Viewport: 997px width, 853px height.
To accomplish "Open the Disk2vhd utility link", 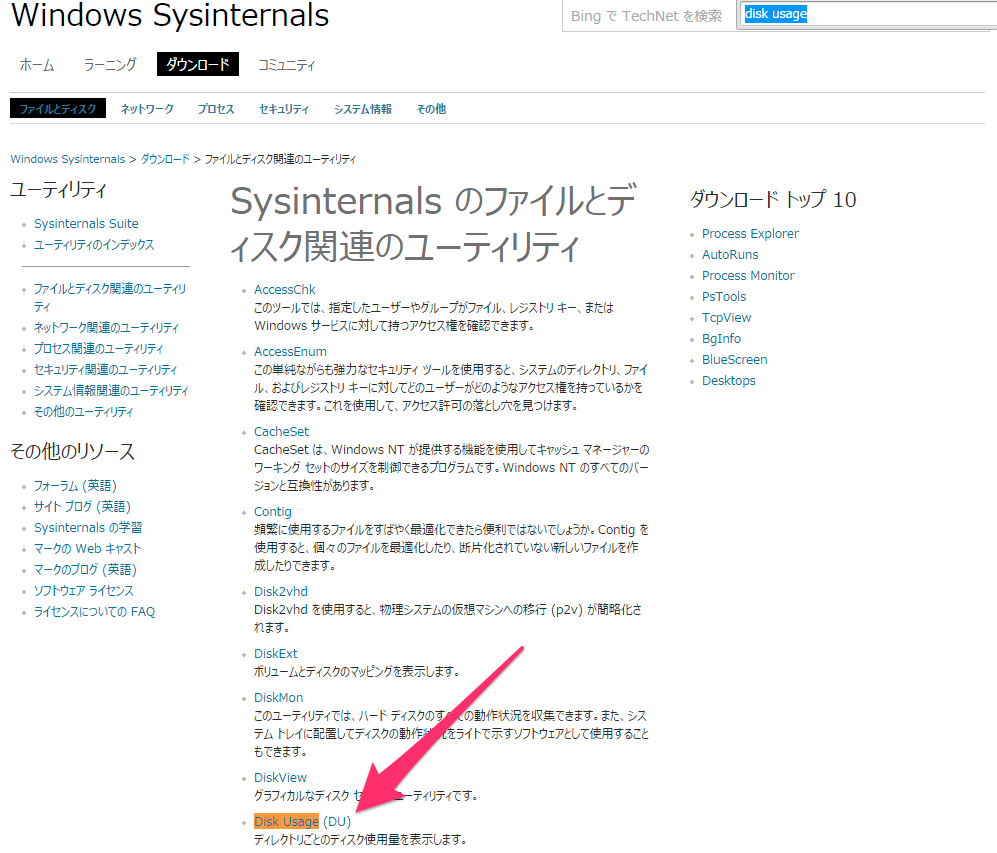I will (x=281, y=592).
